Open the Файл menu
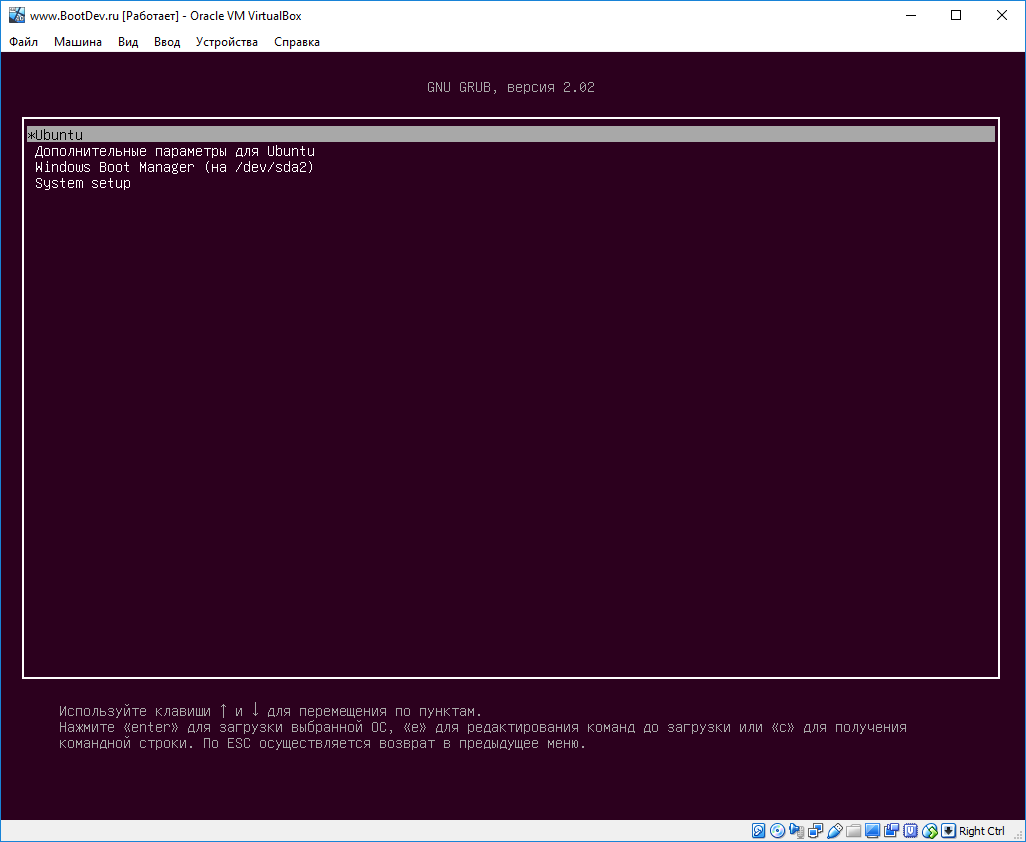Image resolution: width=1026 pixels, height=842 pixels. (x=24, y=42)
